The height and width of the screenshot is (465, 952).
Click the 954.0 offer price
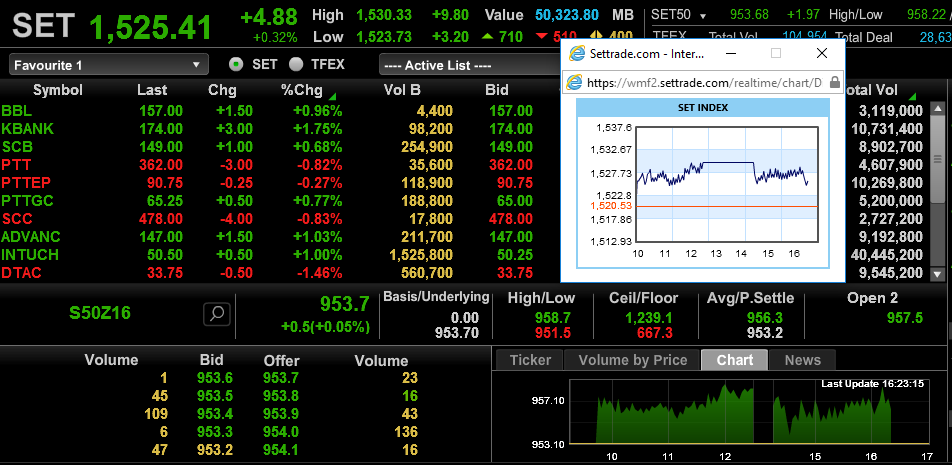pyautogui.click(x=281, y=432)
